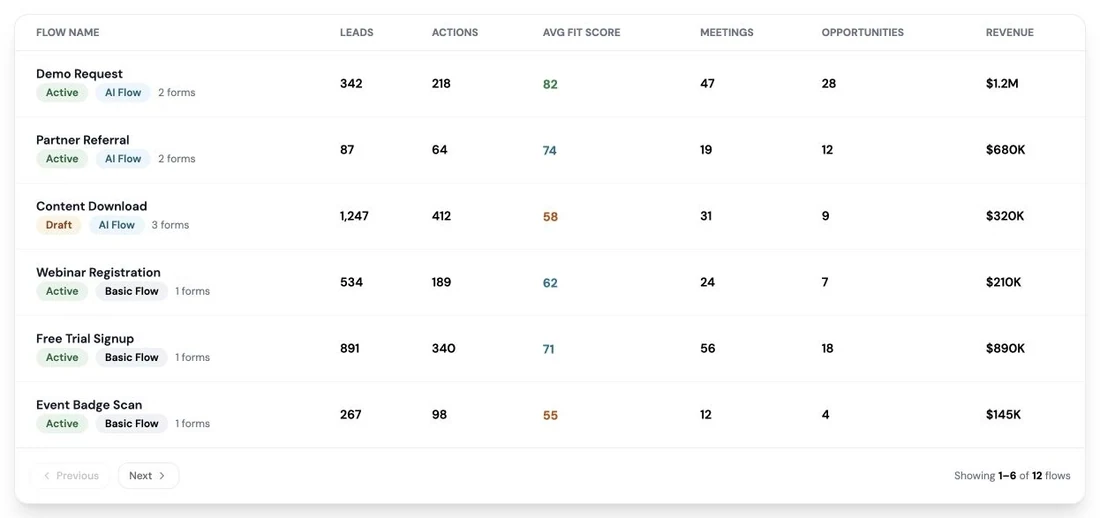Screen dimensions: 1100x518
Task: Click the 340 actions value
Action: pyautogui.click(x=443, y=348)
